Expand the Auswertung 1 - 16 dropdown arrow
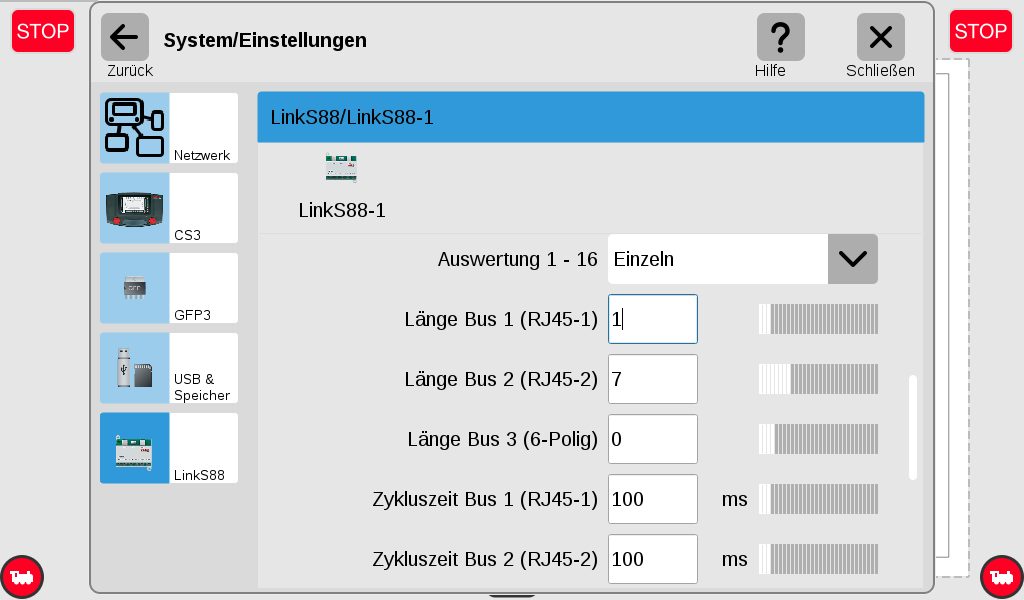Viewport: 1024px width, 600px height. pyautogui.click(x=852, y=259)
